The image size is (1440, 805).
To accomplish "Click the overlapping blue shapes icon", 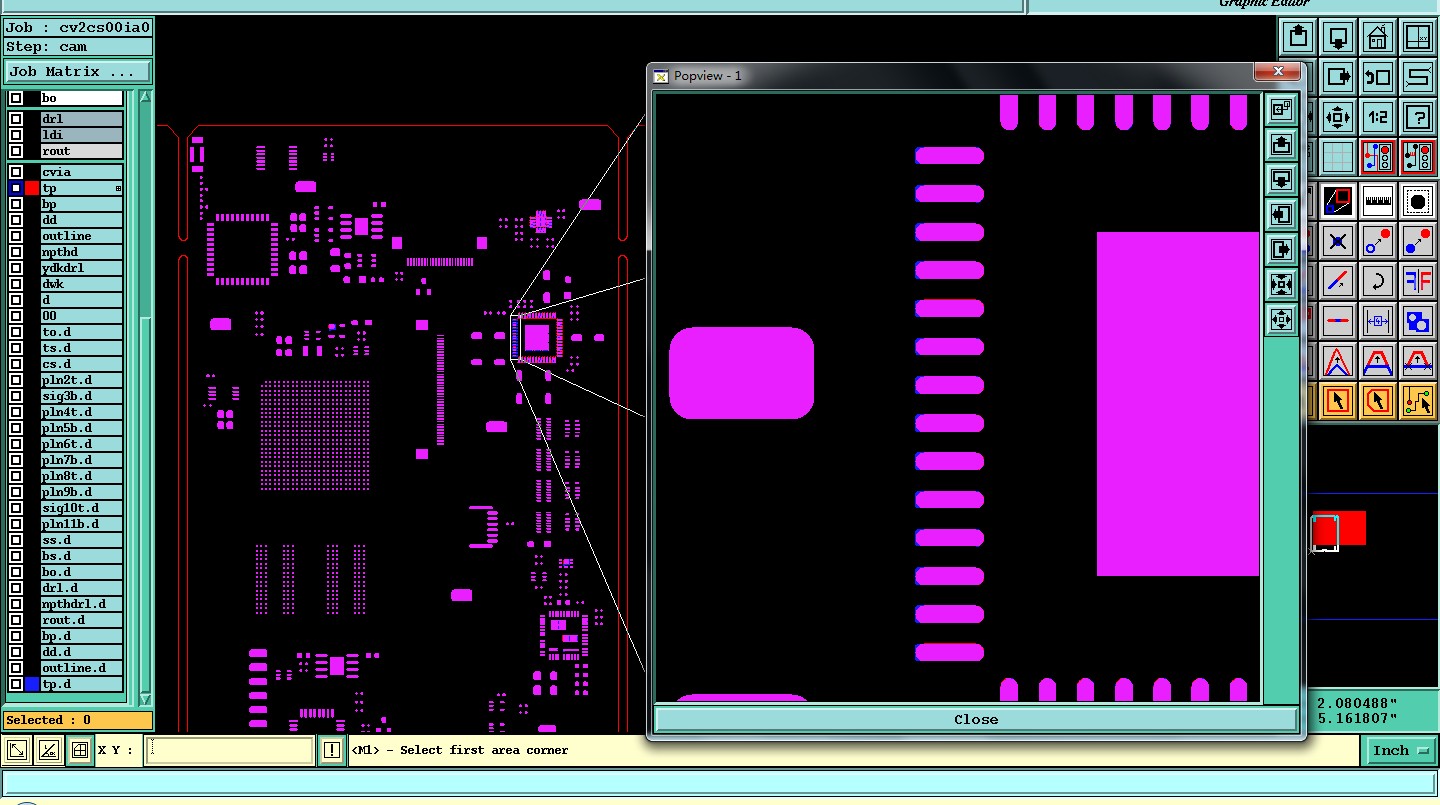I will 1417,321.
